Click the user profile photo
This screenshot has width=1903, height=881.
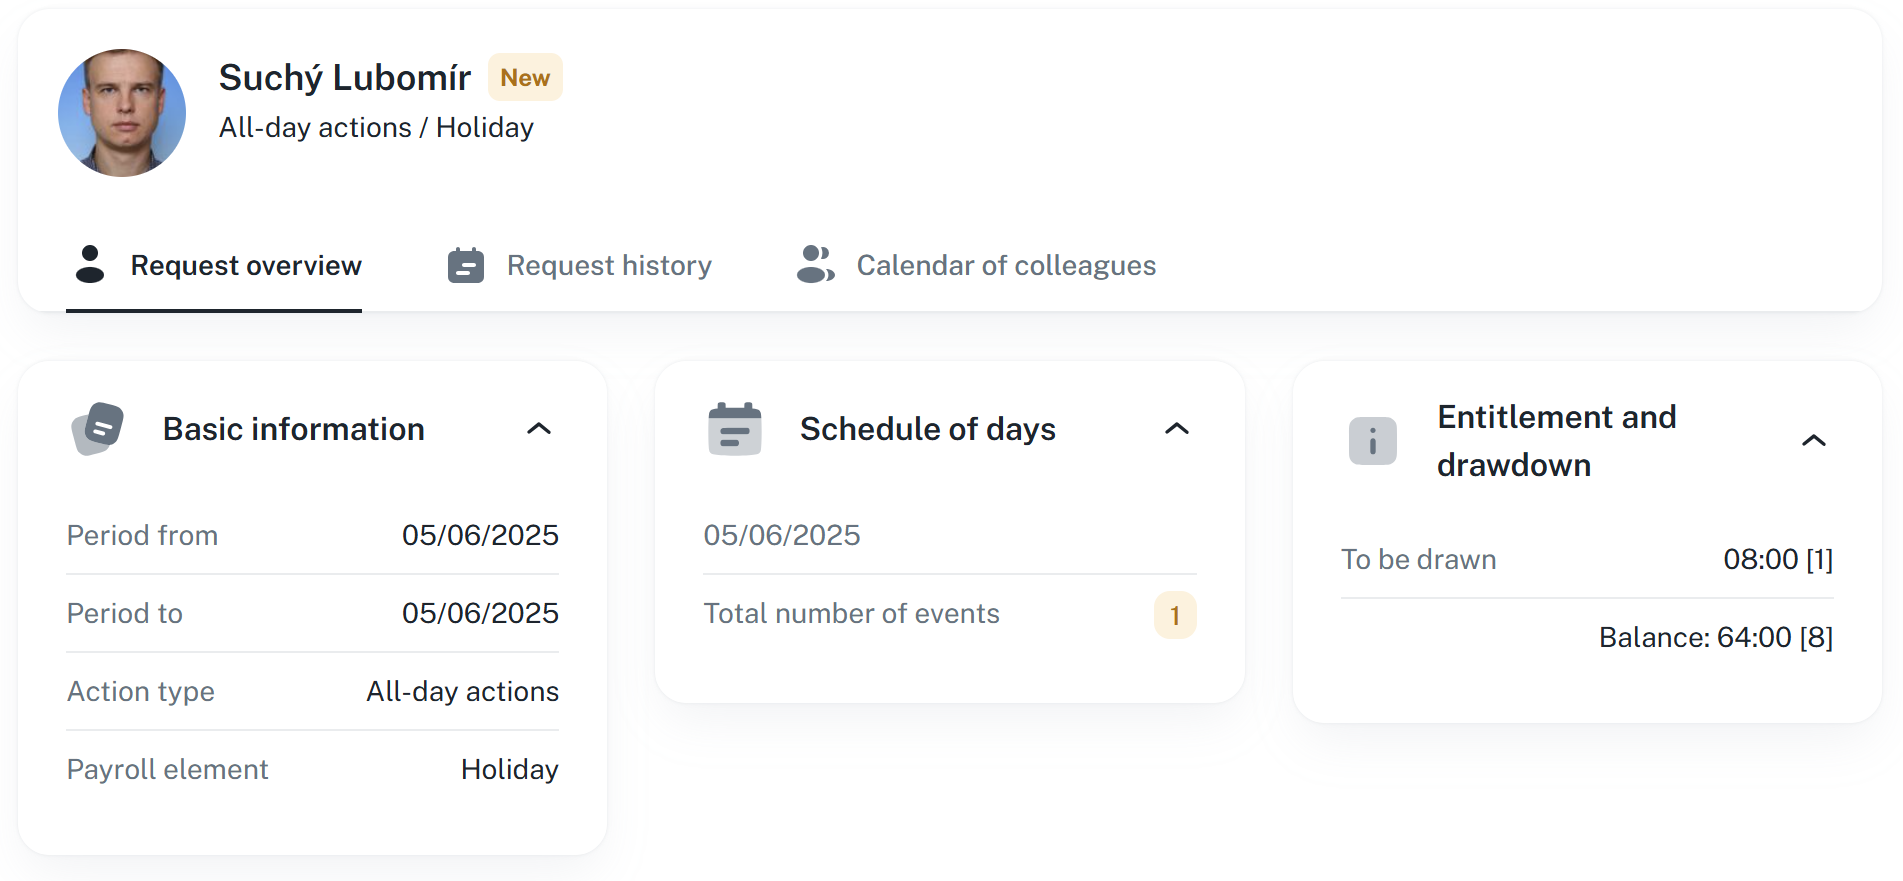click(x=122, y=113)
